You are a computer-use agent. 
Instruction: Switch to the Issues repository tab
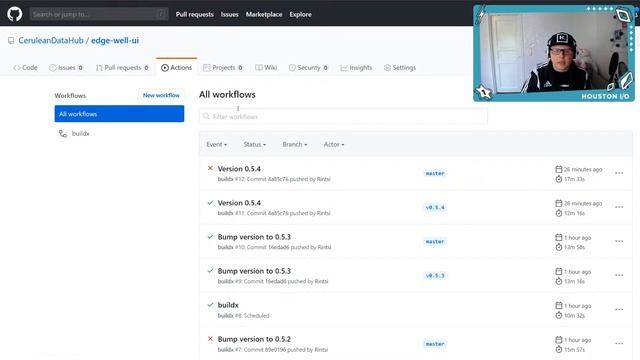tap(66, 68)
